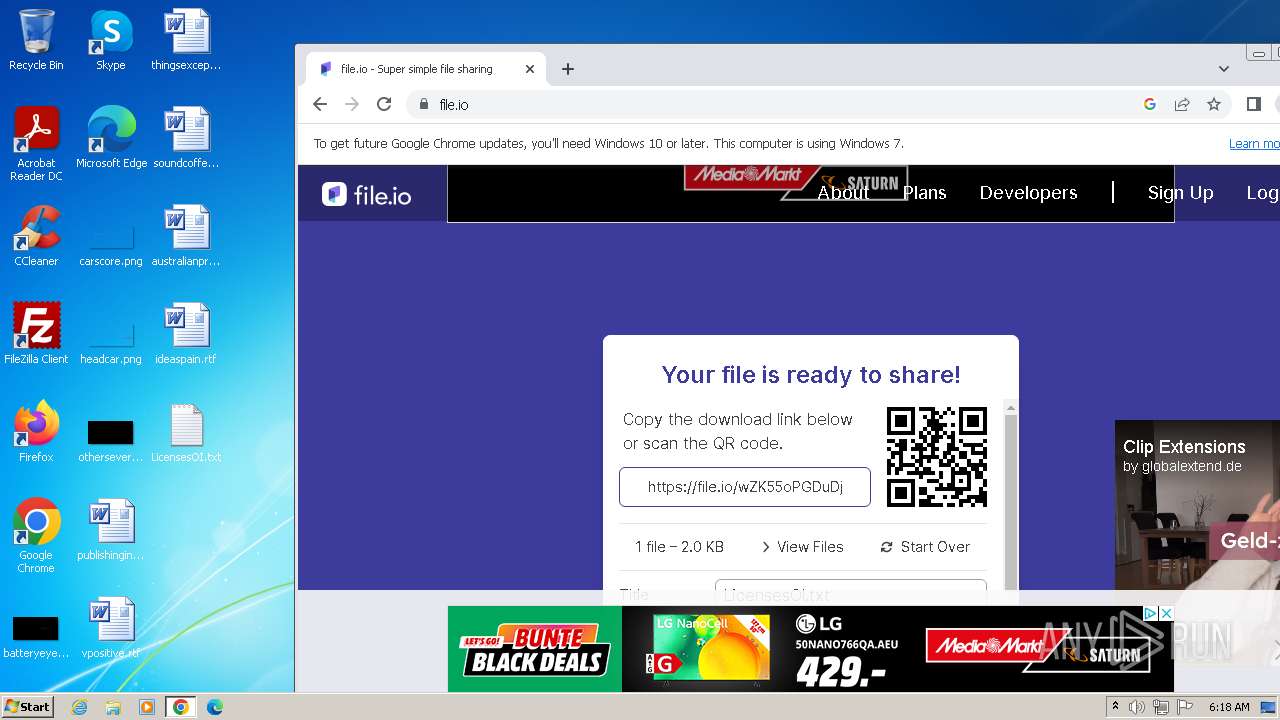Click the share QR code image

click(937, 456)
